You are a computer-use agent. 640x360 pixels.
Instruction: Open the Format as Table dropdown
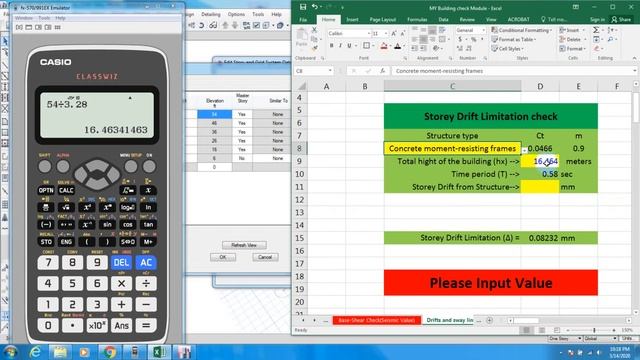point(514,39)
